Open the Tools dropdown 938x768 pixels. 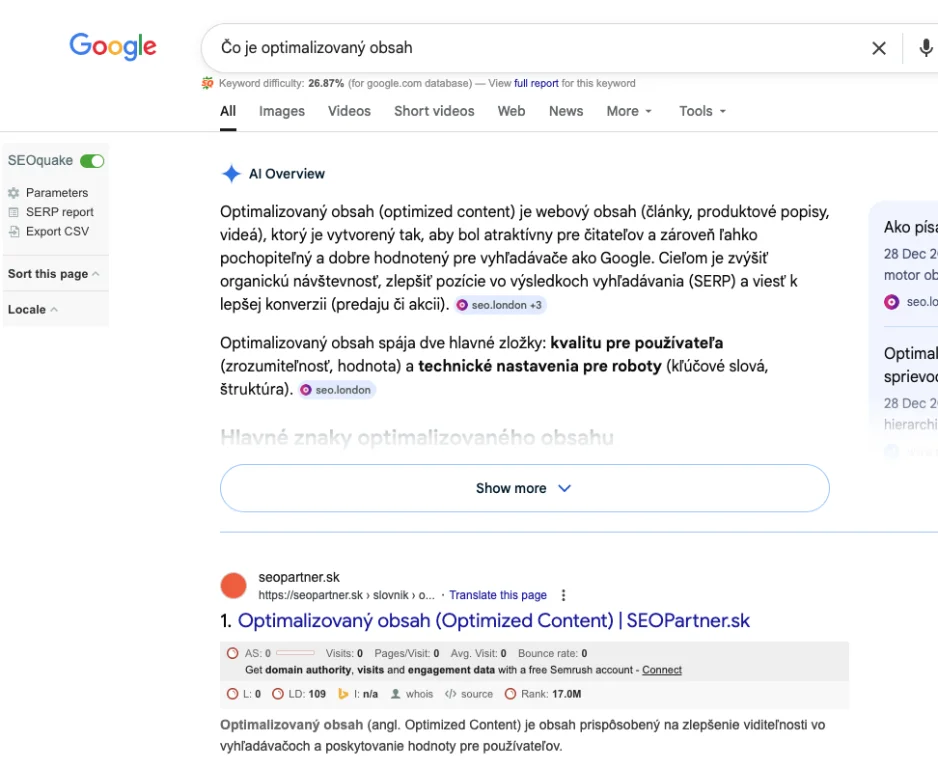(x=702, y=111)
